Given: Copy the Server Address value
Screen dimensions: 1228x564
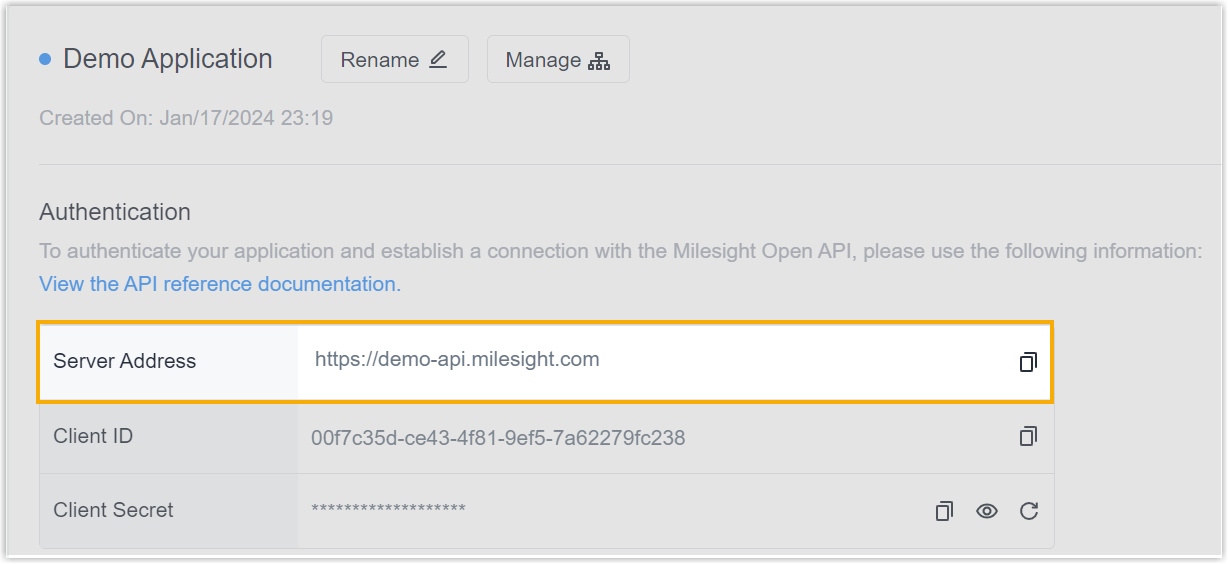Looking at the screenshot, I should [1028, 362].
